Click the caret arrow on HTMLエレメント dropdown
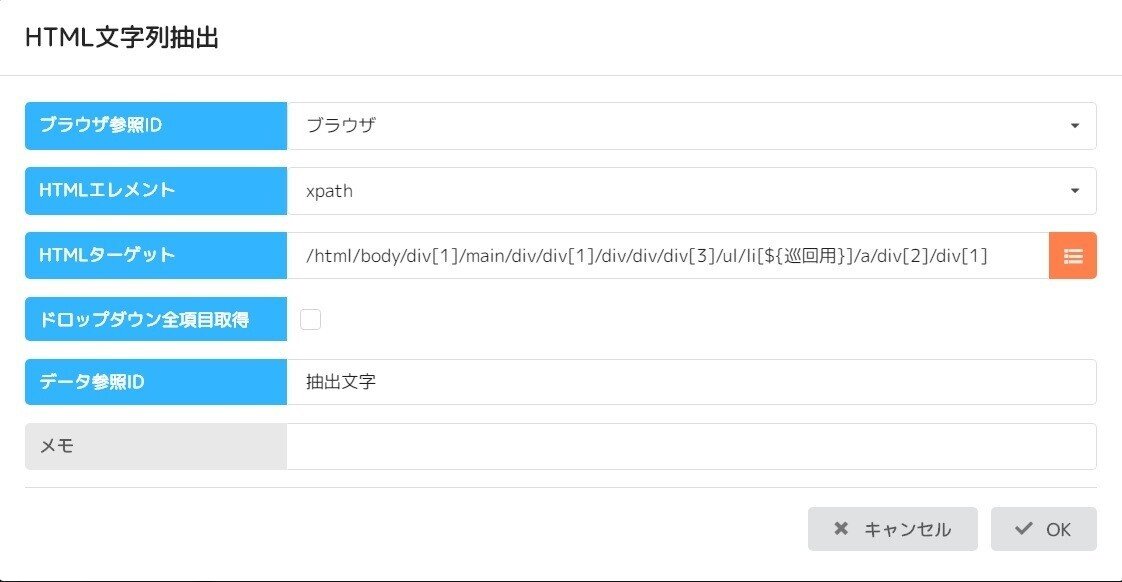 pyautogui.click(x=1075, y=191)
